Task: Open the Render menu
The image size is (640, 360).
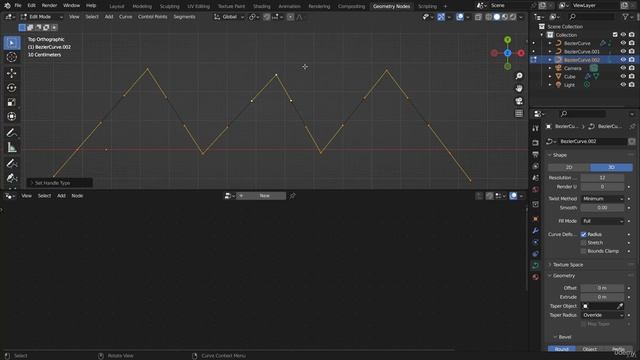Action: tap(49, 6)
